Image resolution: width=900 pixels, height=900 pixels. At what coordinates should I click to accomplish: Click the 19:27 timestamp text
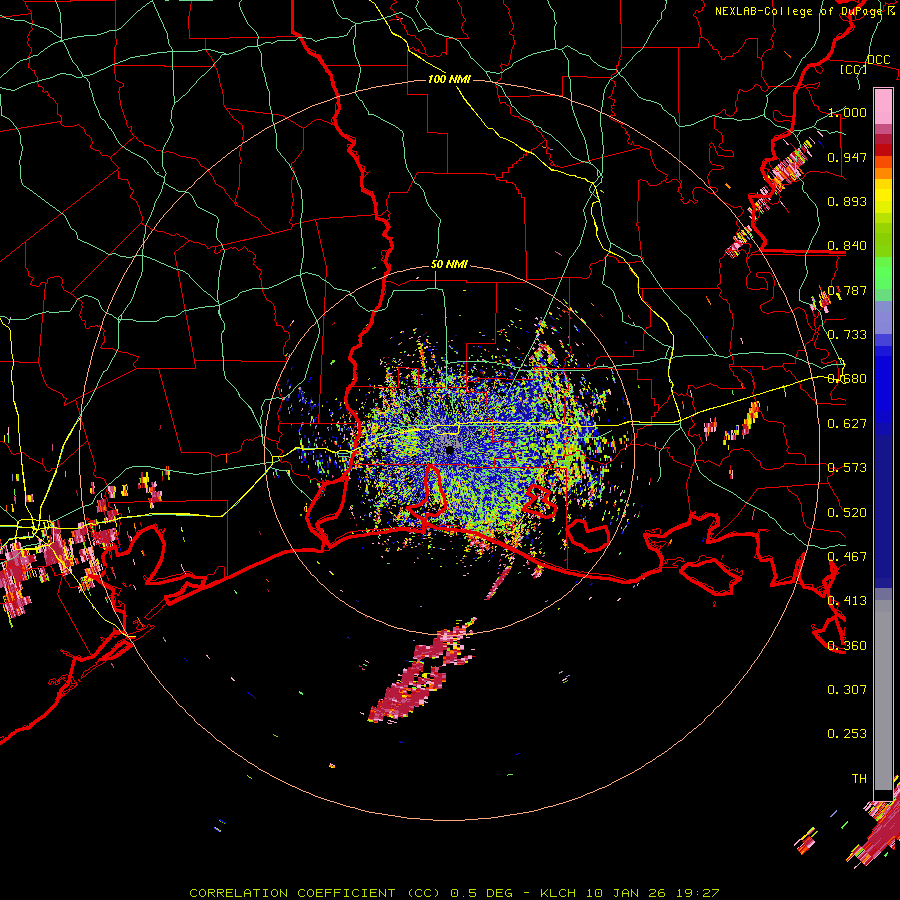697,893
